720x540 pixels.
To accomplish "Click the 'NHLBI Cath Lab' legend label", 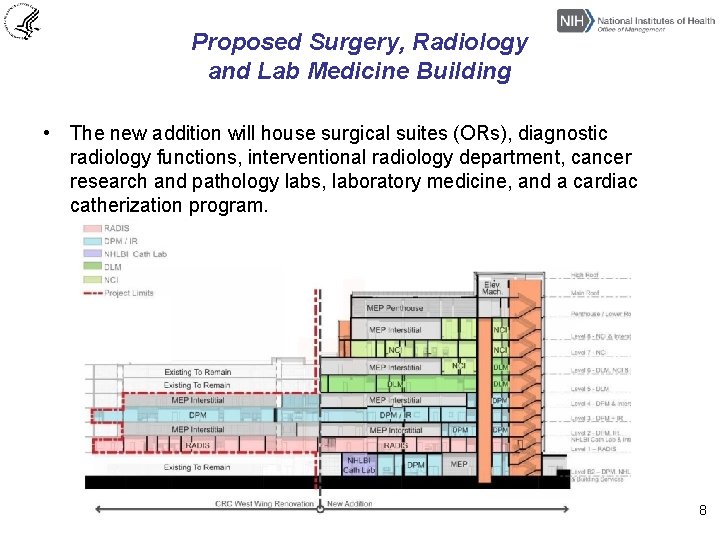I will (135, 254).
